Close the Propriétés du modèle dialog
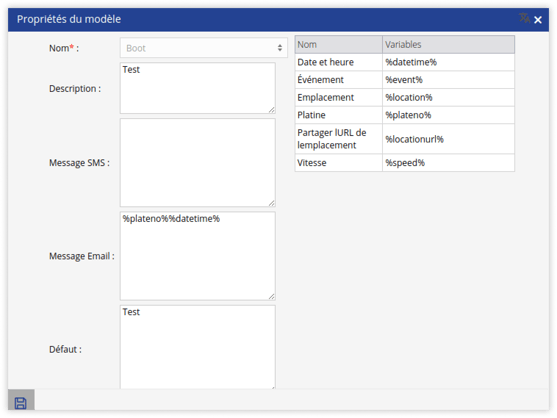Image resolution: width=557 pixels, height=418 pixels. [538, 20]
